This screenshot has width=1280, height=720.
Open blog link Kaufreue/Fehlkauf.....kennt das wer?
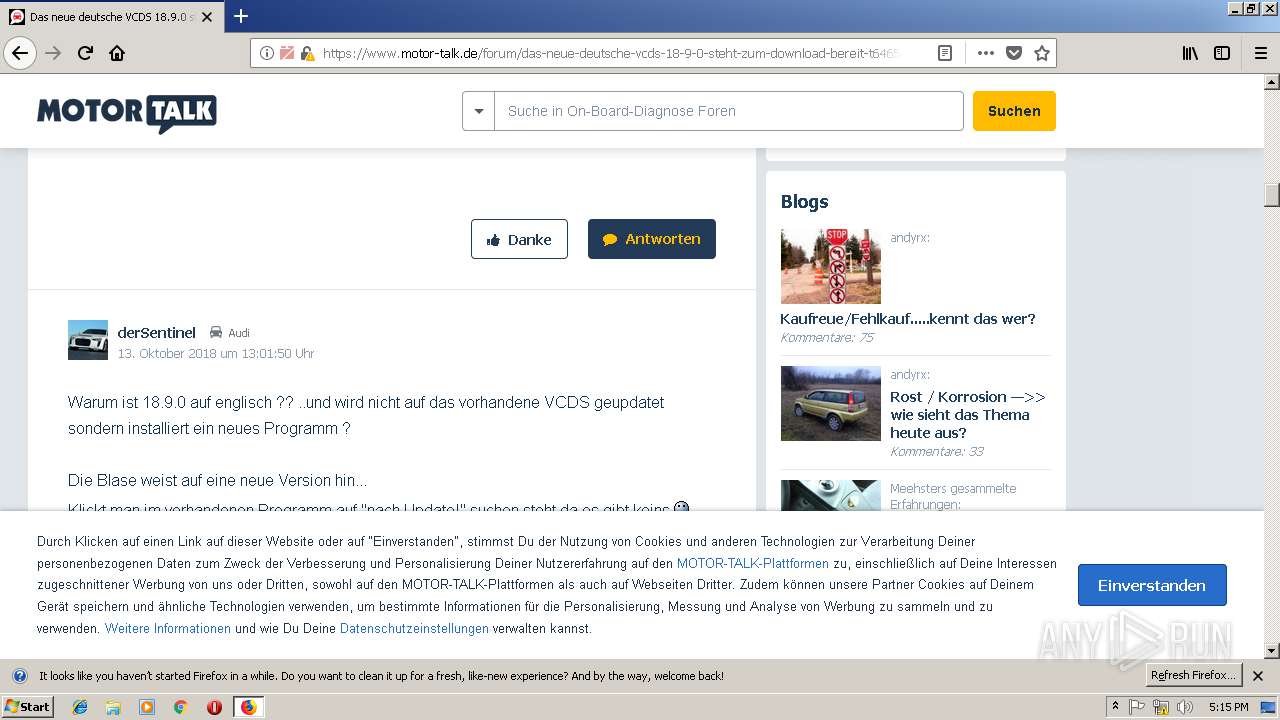click(x=908, y=319)
